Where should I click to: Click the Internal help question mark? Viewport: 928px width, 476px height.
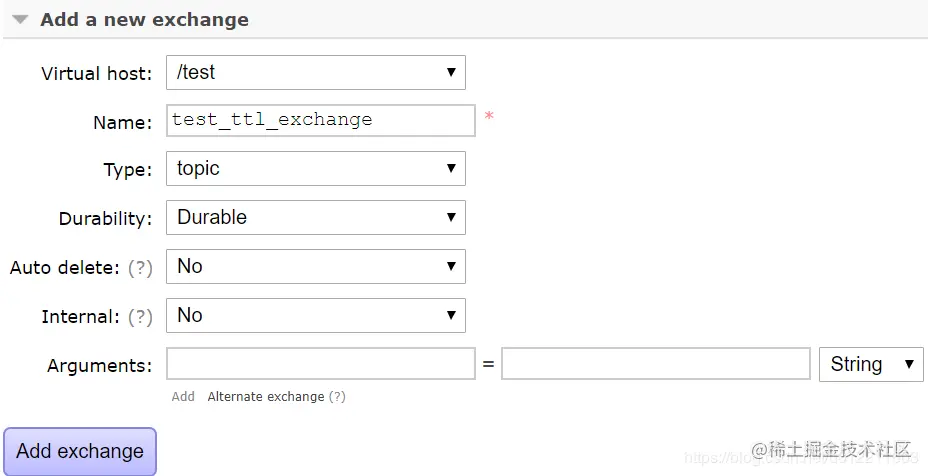point(140,317)
